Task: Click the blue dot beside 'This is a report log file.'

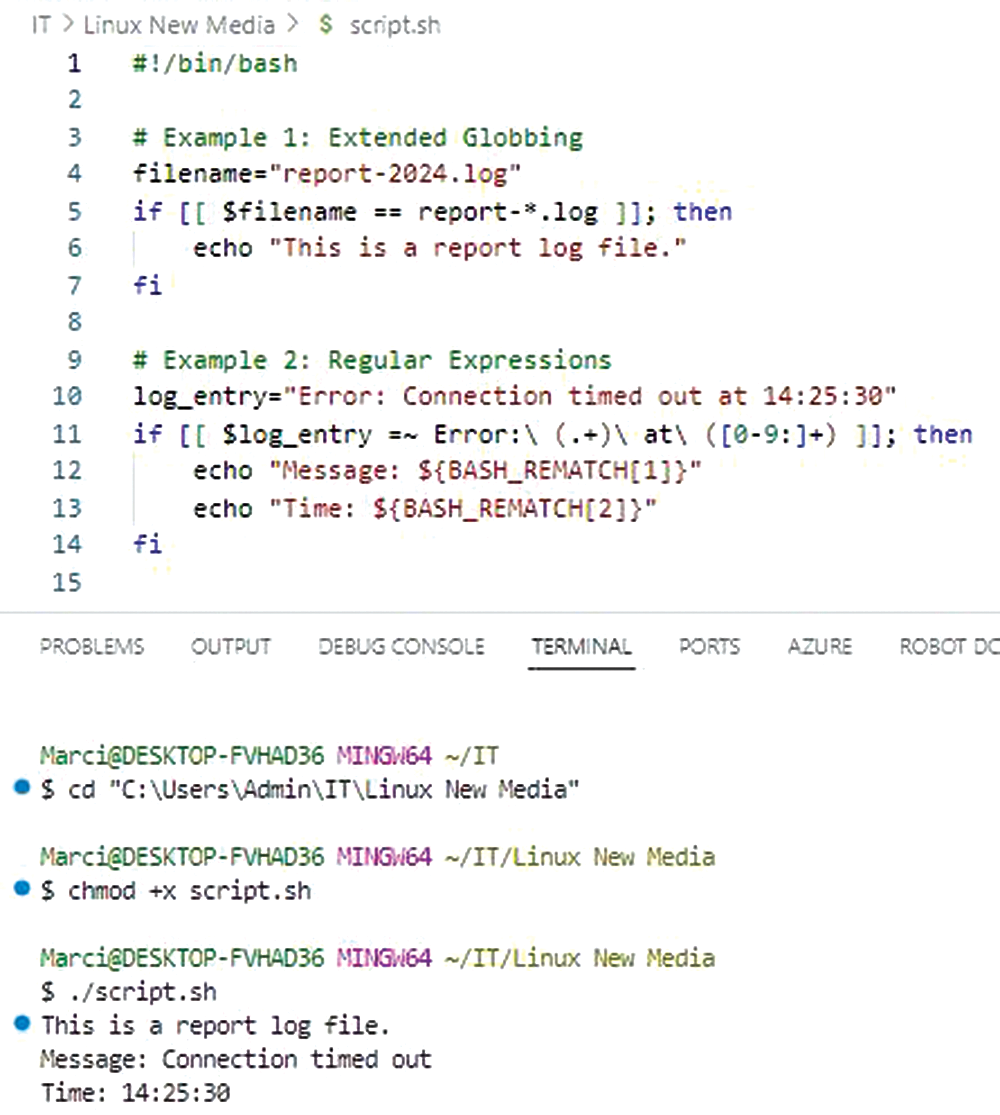Action: 22,1023
